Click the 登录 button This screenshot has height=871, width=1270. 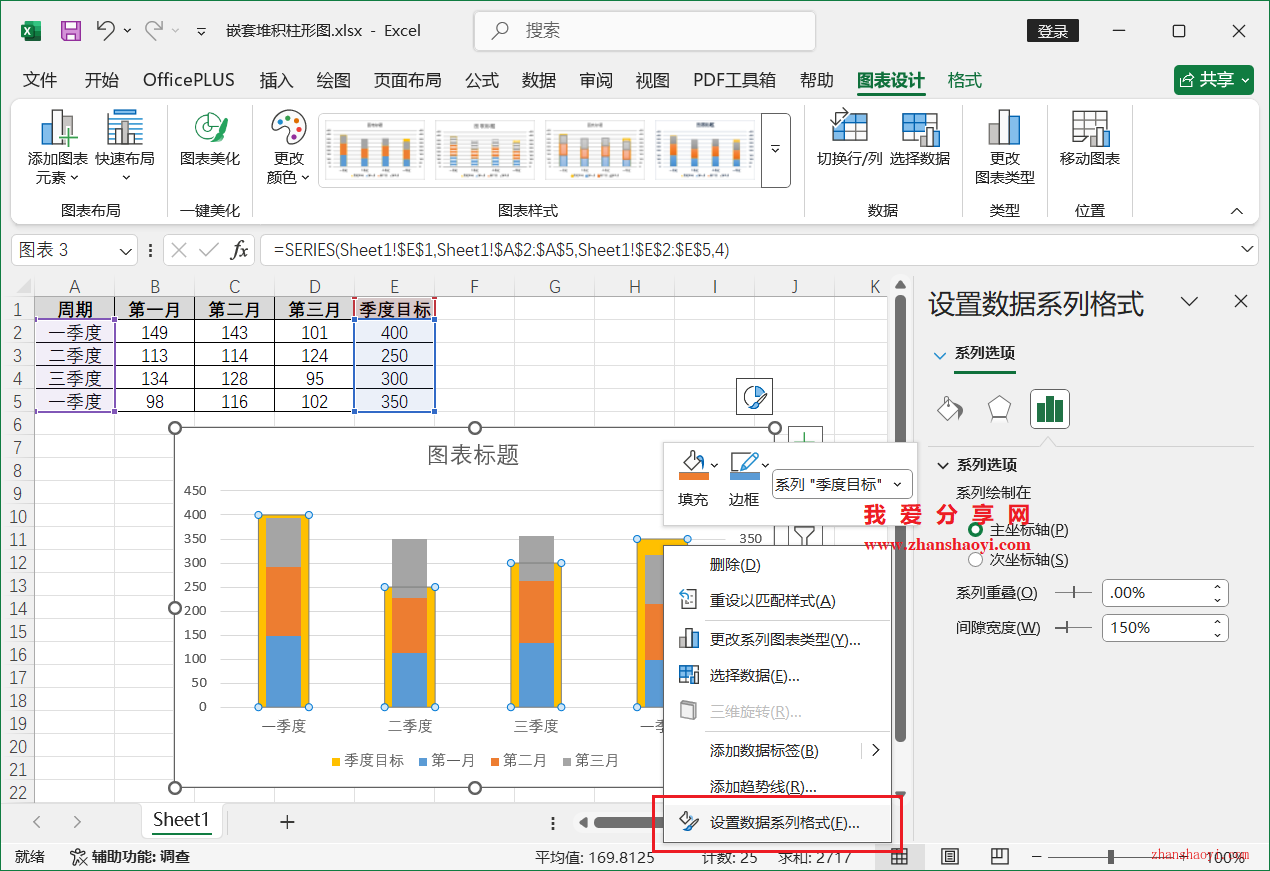pyautogui.click(x=1052, y=31)
